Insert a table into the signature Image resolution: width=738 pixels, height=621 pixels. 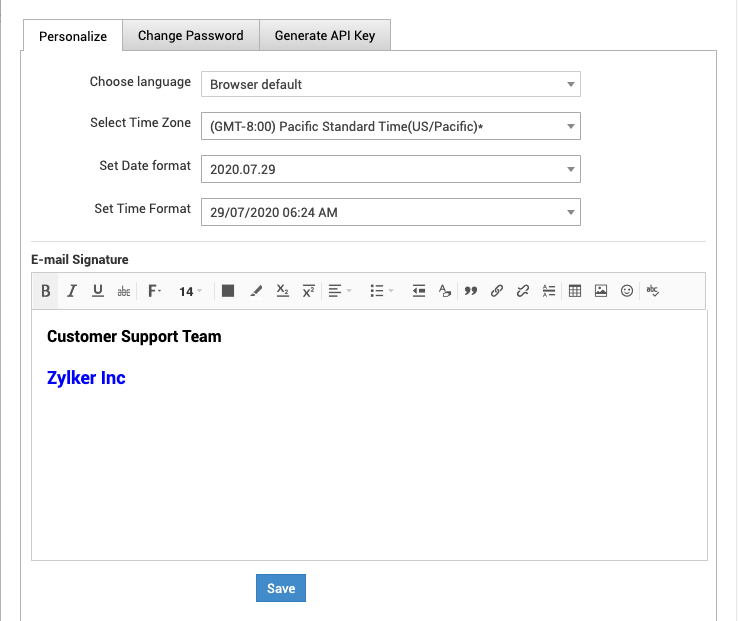coord(575,291)
